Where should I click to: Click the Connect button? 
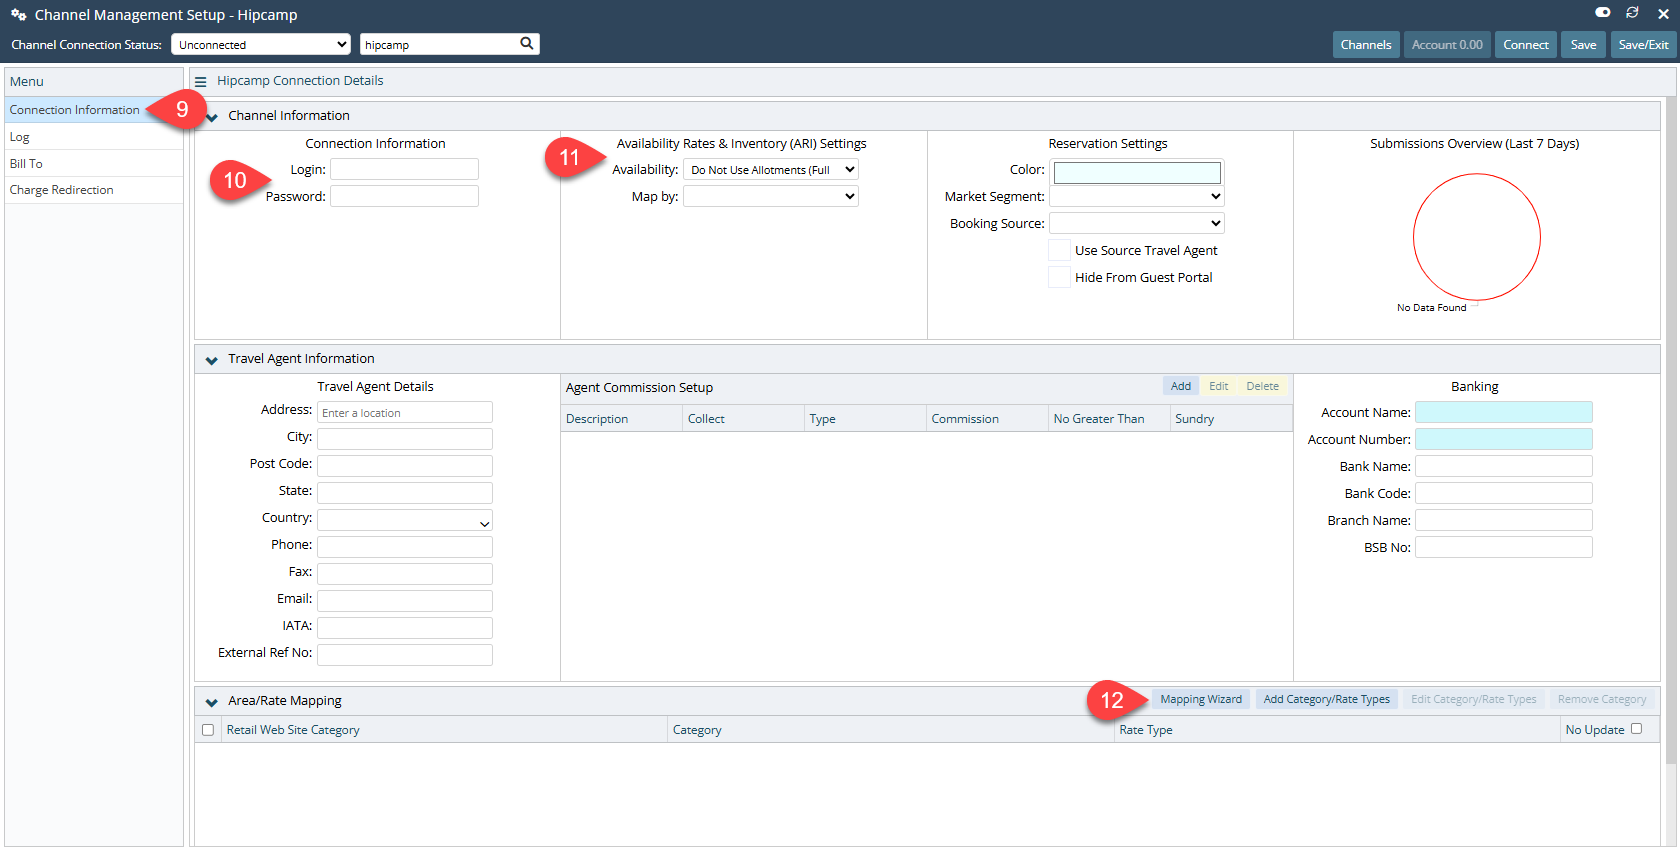point(1526,44)
